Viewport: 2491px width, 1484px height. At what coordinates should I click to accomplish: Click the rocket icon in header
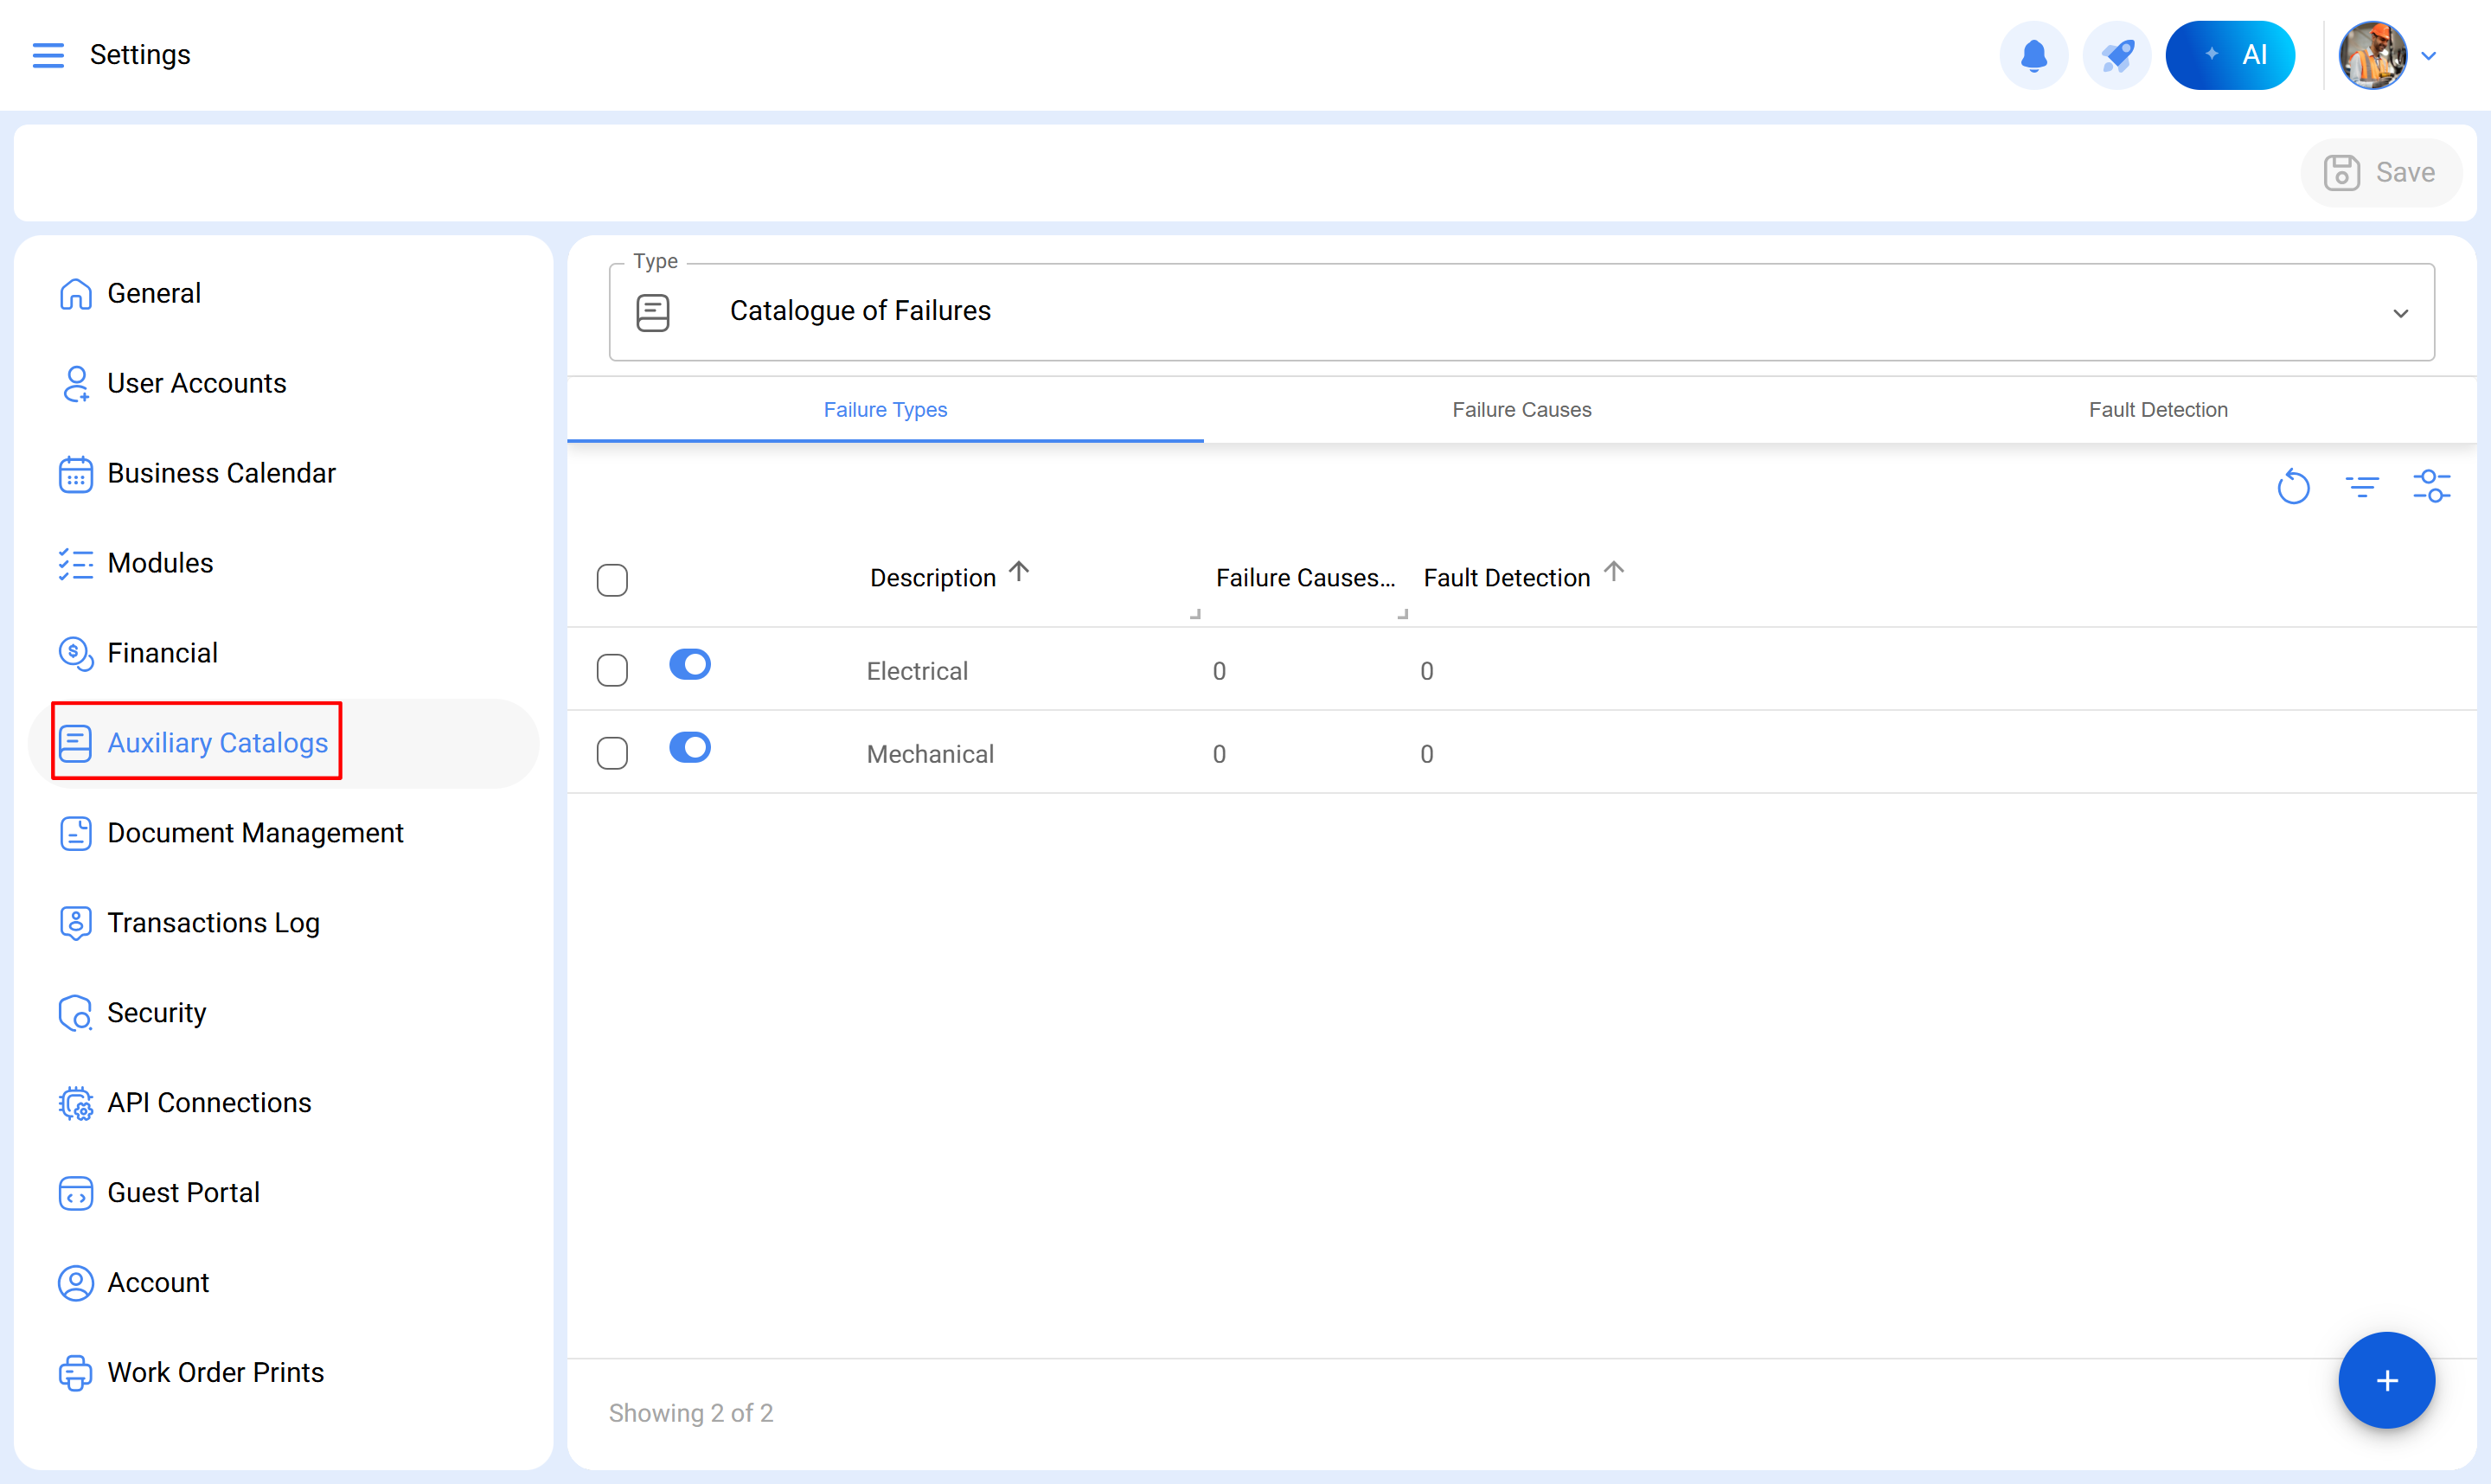point(2116,55)
